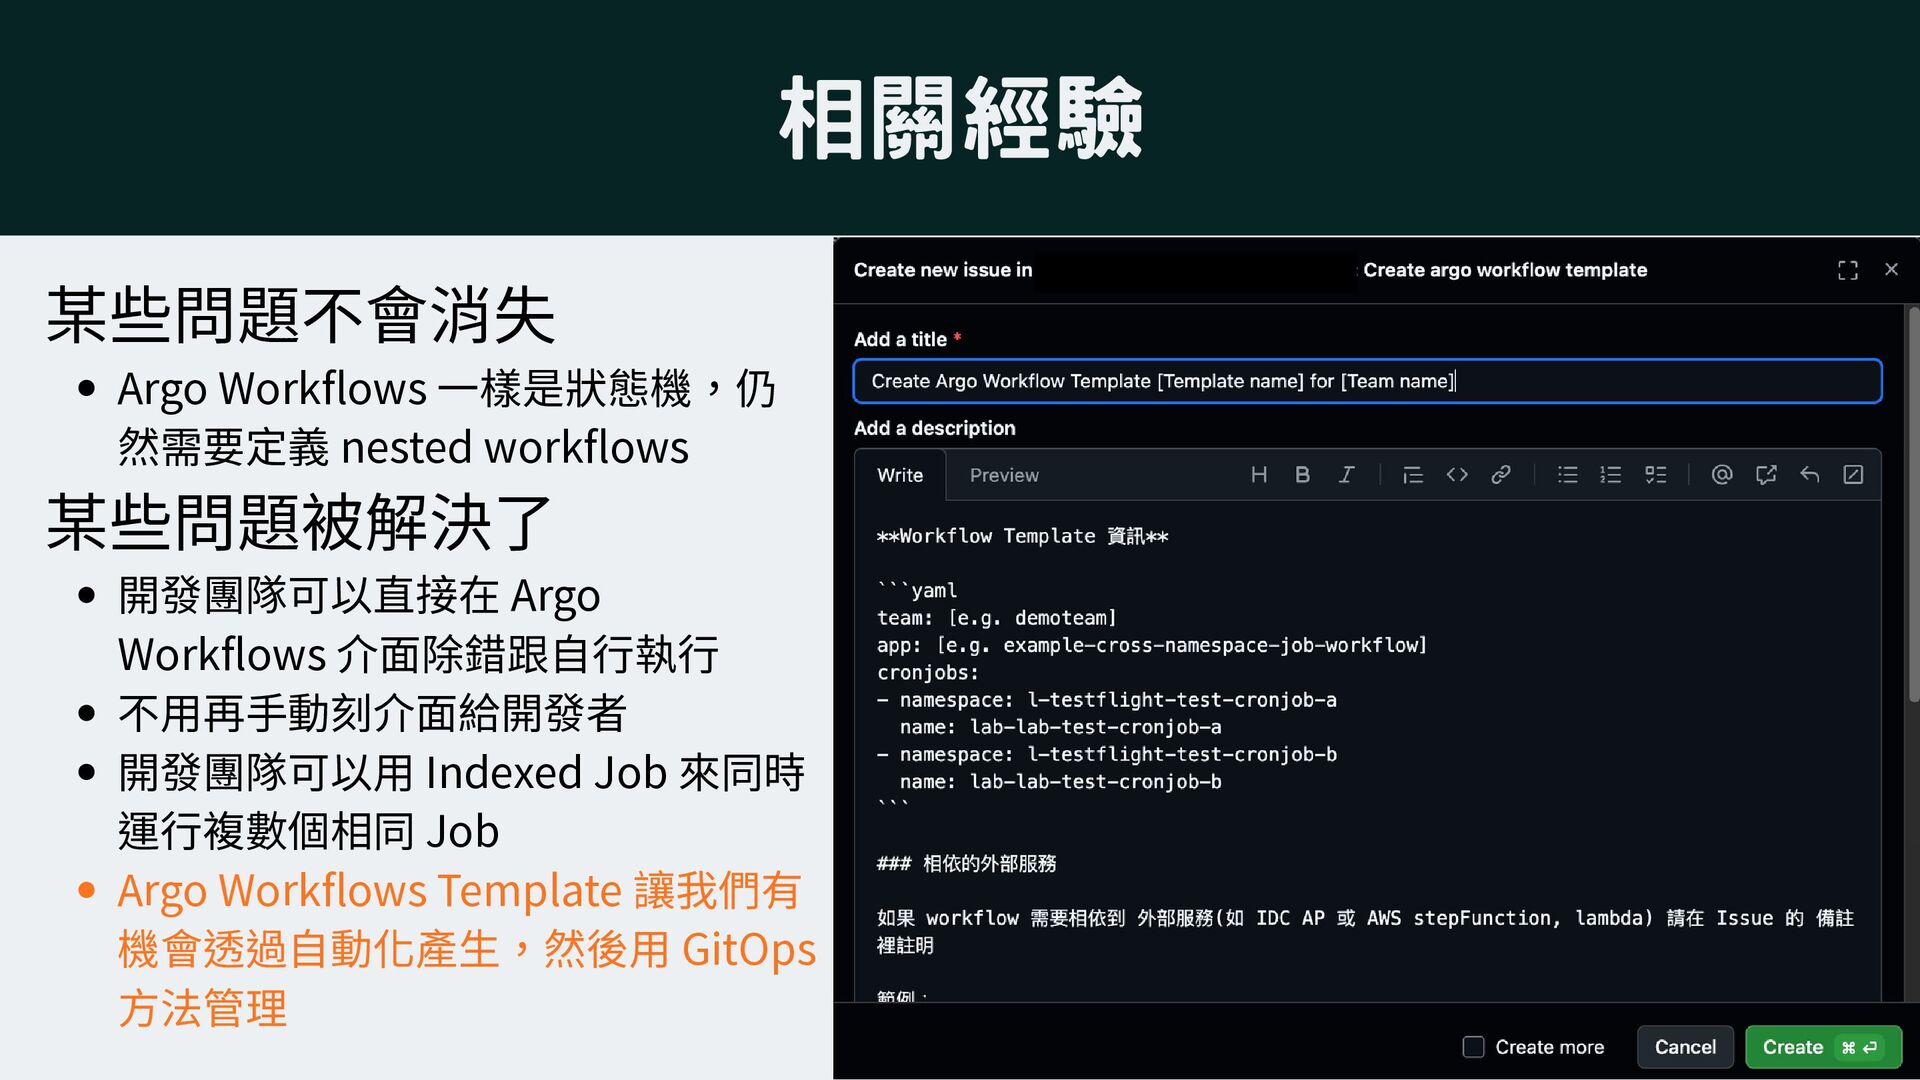The width and height of the screenshot is (1920, 1080).
Task: Click the Cancel button
Action: 1685,1047
